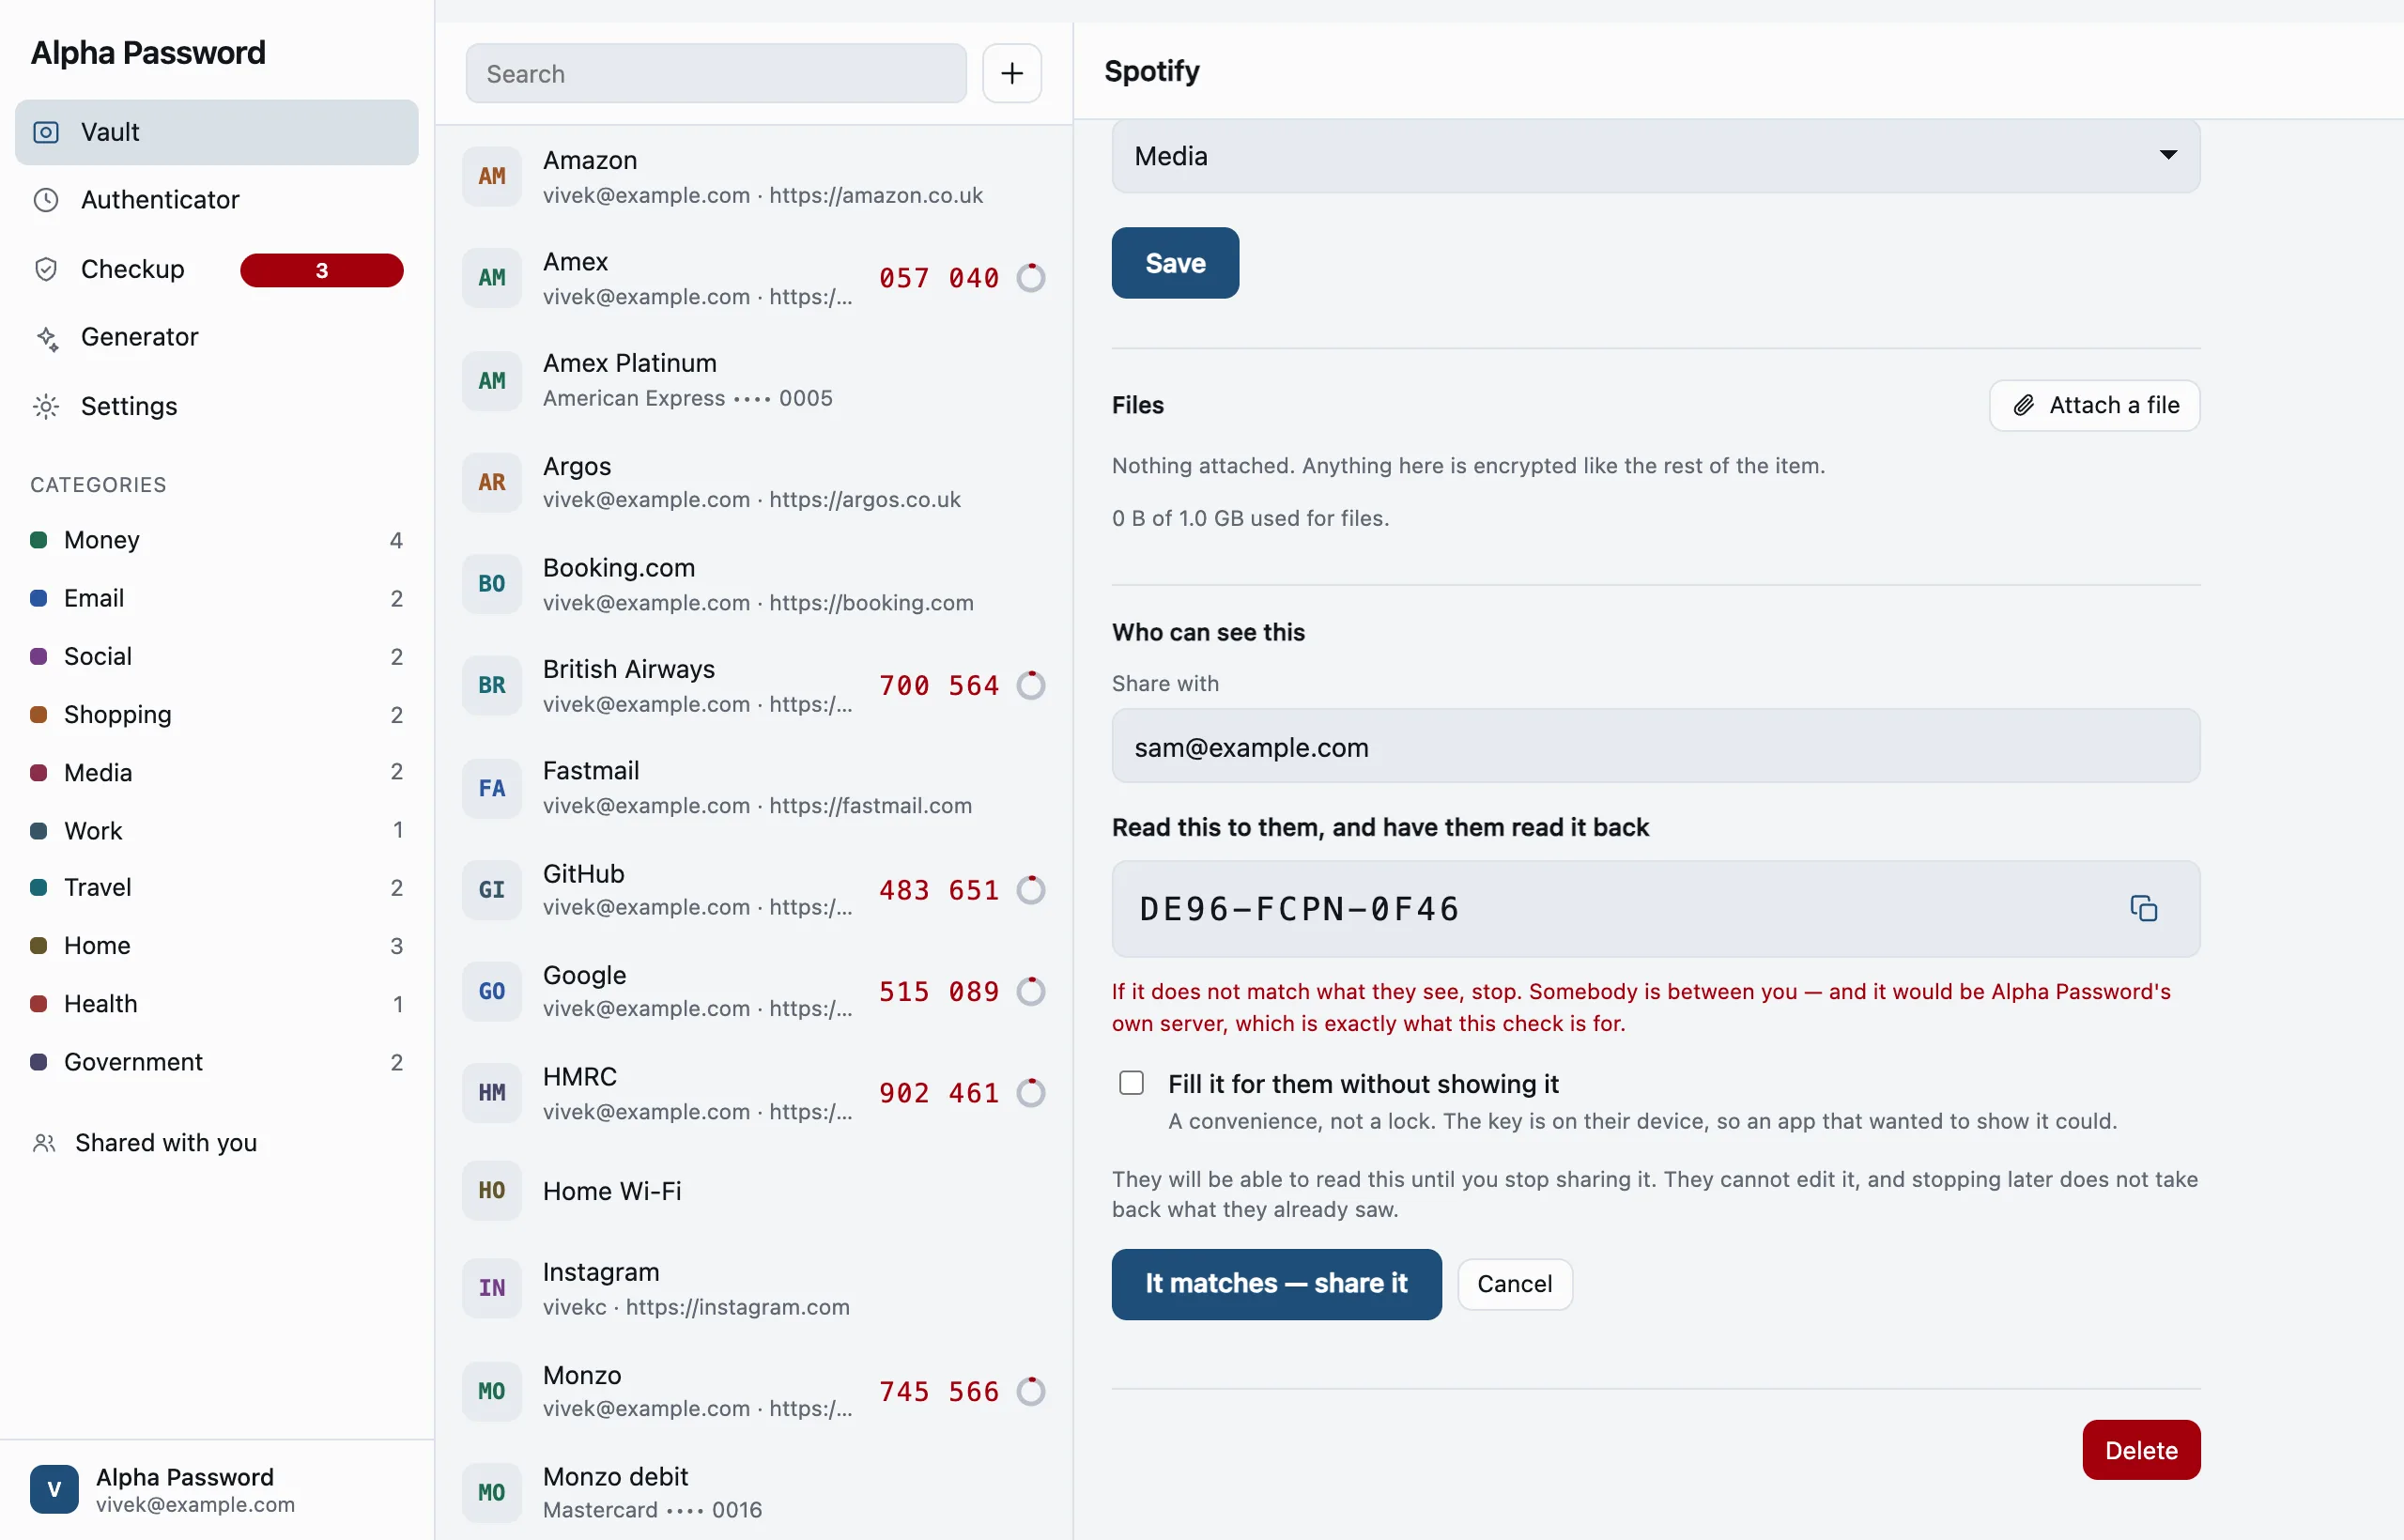Screen dimensions: 2404x1540
Task: Filter by the Government category
Action: pyautogui.click(x=216, y=1061)
